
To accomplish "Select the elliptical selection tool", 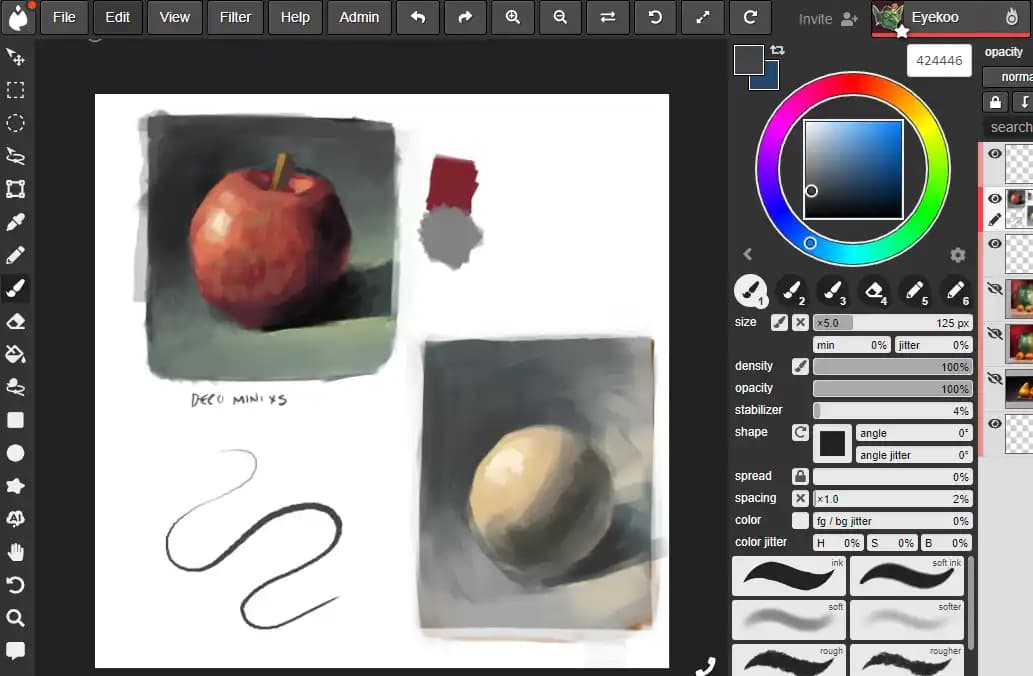I will pos(15,123).
